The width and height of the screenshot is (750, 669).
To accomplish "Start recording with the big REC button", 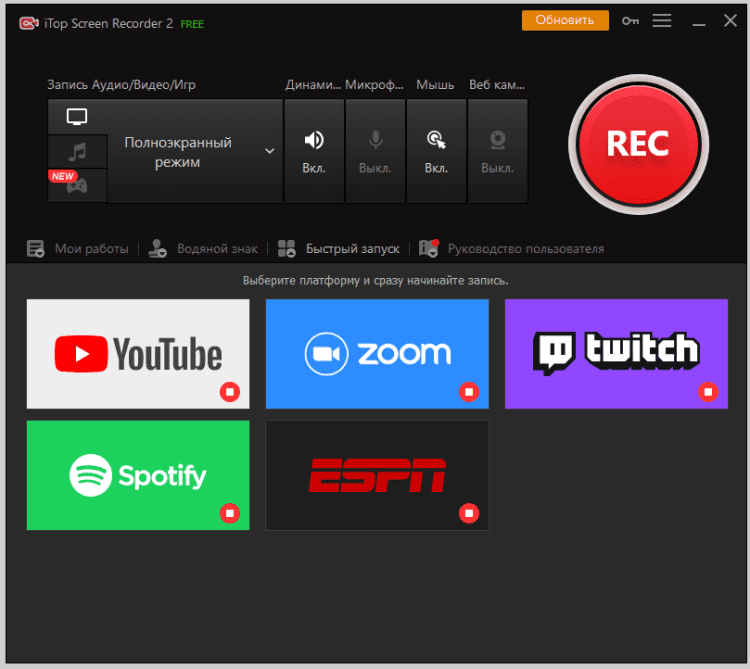I will pyautogui.click(x=638, y=144).
